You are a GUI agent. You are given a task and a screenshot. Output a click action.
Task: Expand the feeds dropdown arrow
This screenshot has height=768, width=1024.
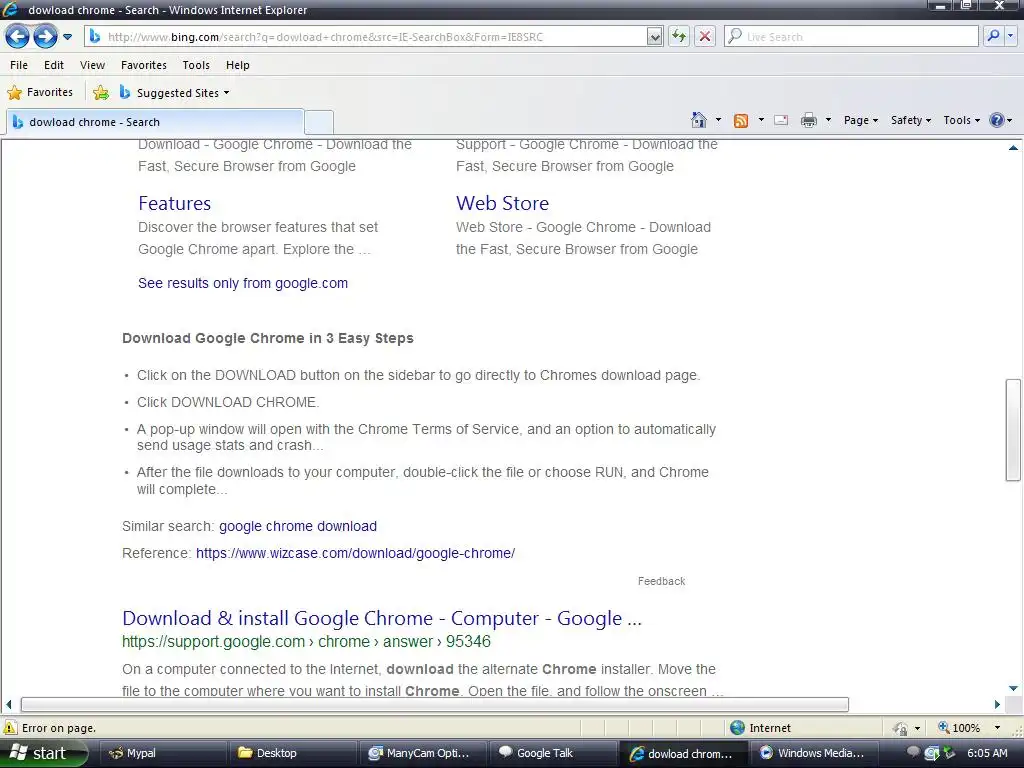click(x=761, y=120)
